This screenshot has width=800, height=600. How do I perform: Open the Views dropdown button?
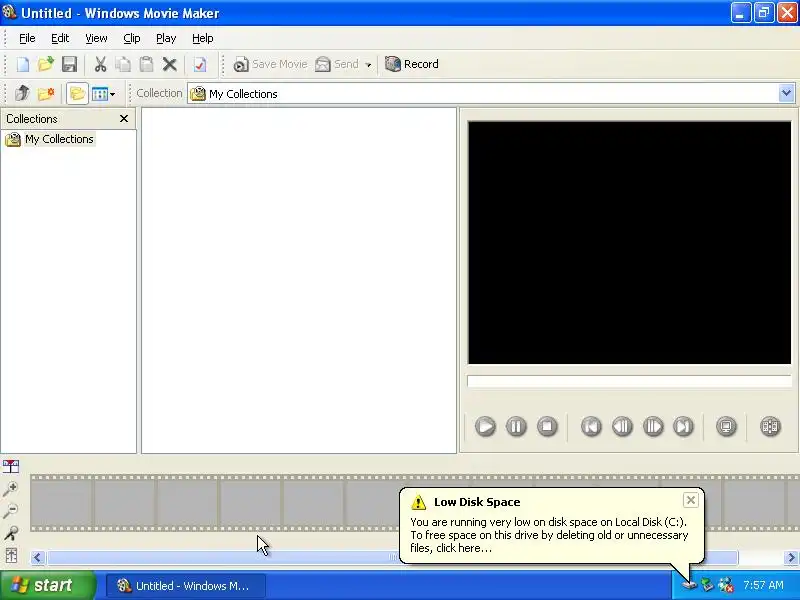(104, 93)
